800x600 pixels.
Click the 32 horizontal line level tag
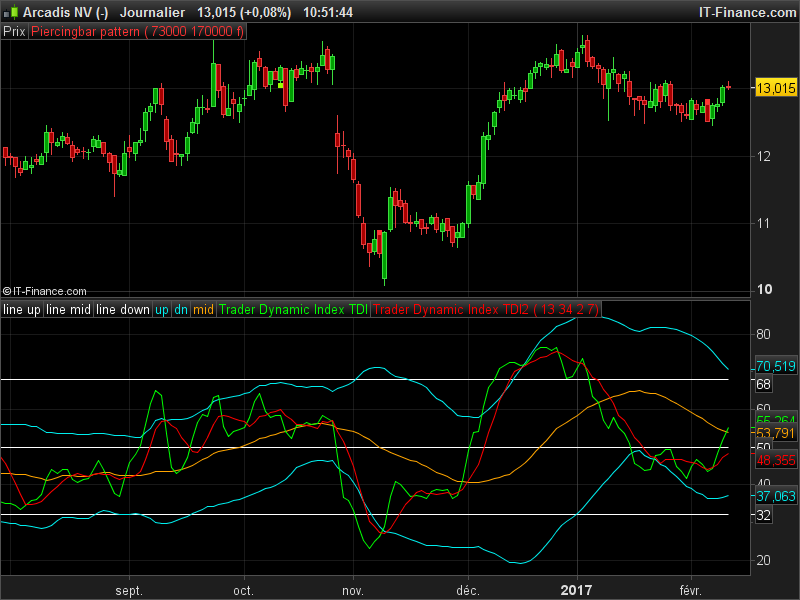pyautogui.click(x=763, y=515)
